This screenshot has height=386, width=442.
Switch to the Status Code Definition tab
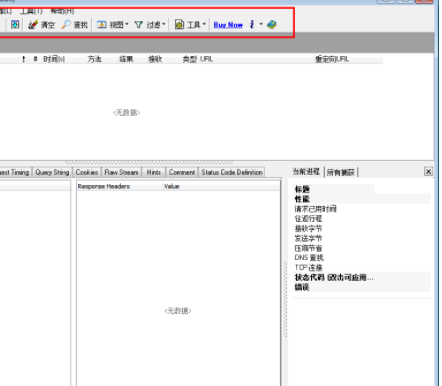(232, 172)
